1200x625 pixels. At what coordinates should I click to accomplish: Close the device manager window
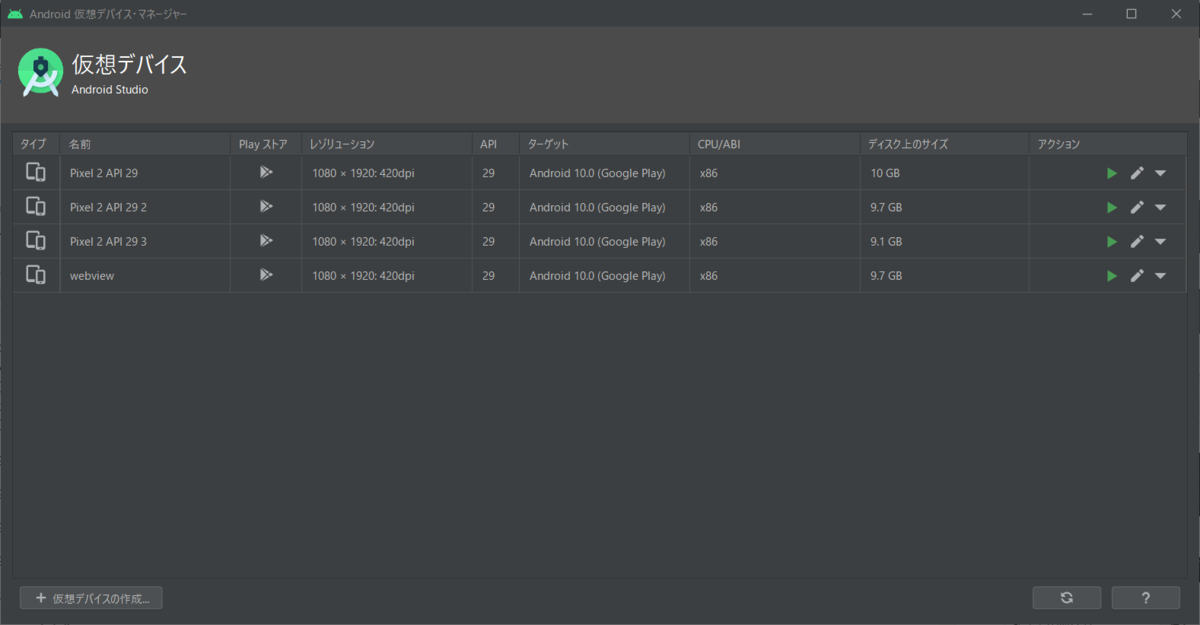point(1177,14)
